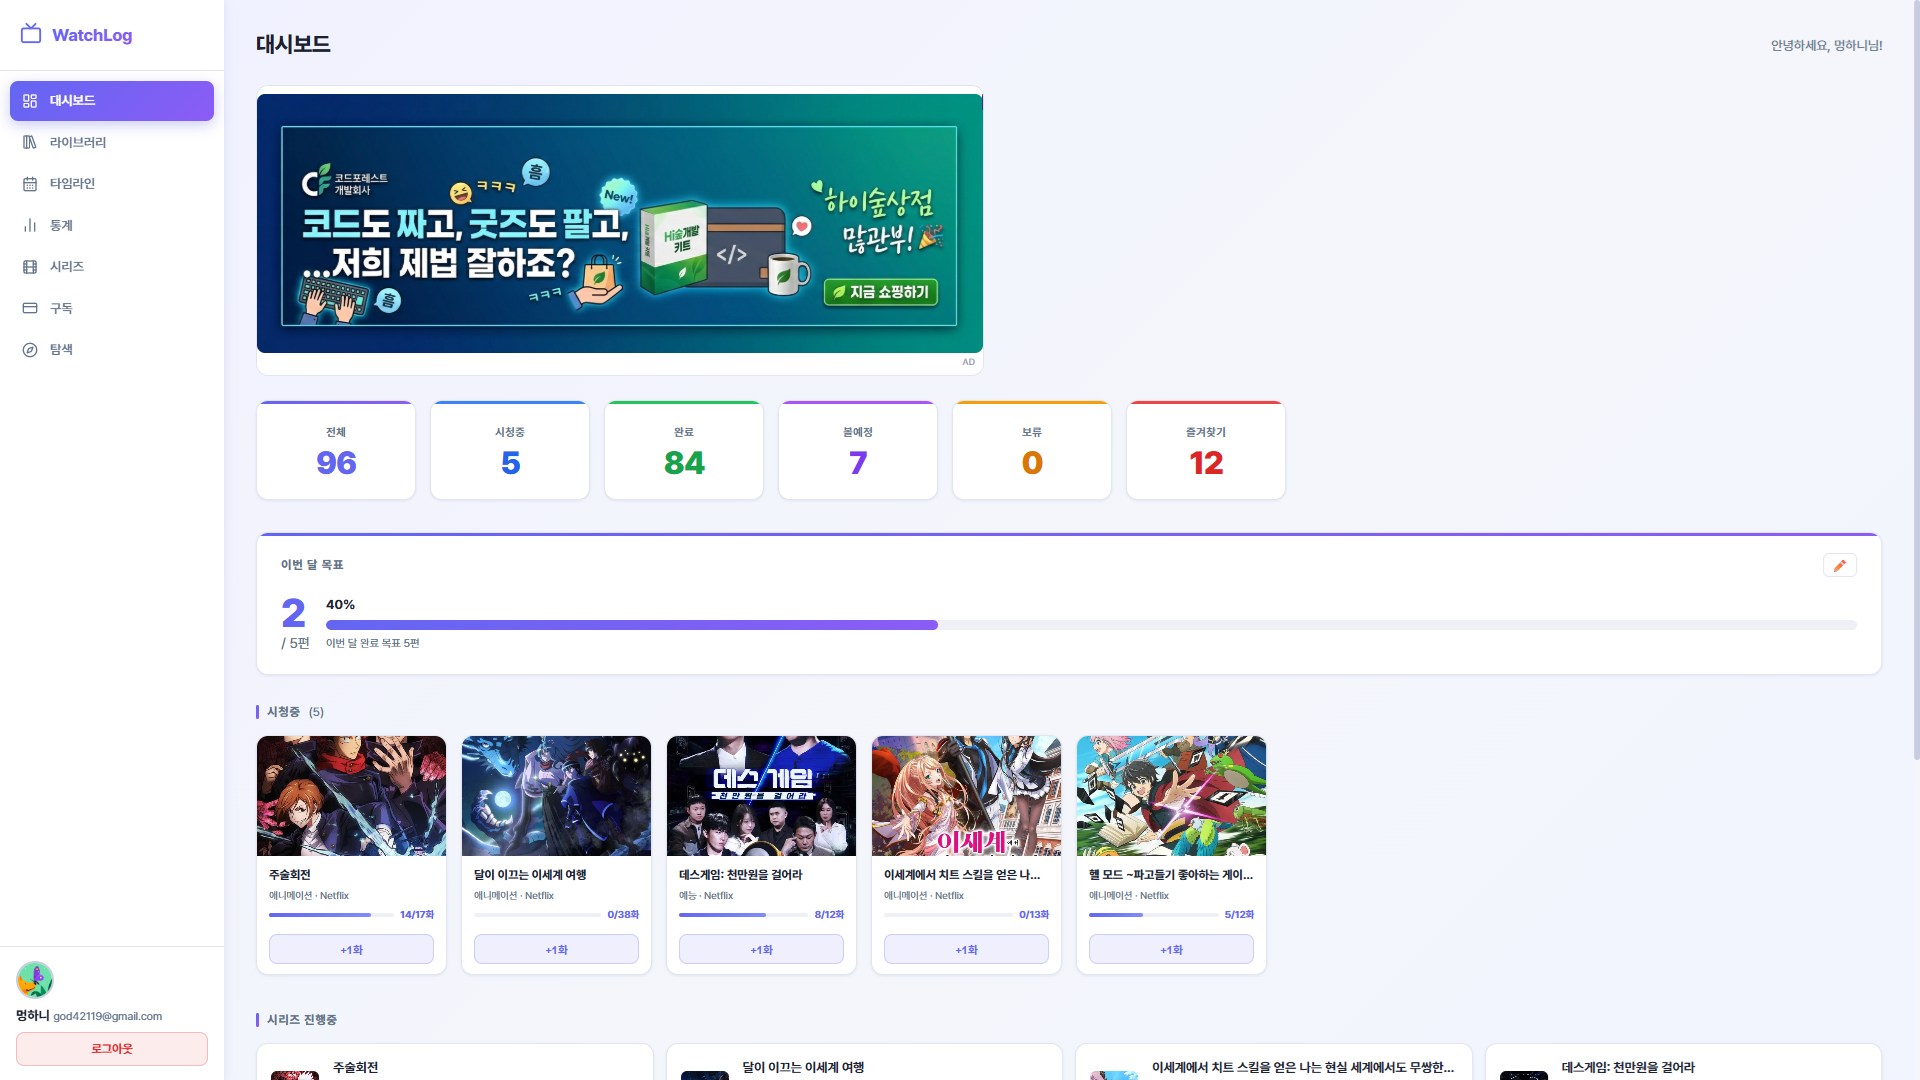
Task: Click 지금 쇼핑하기 in the ad banner
Action: click(881, 292)
